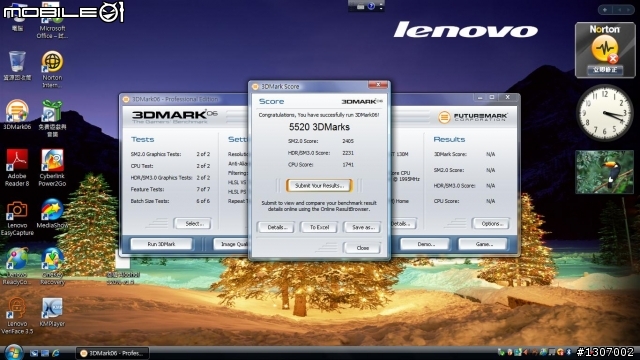Open the Recycle Bin desktop icon
The height and width of the screenshot is (360, 640).
point(17,65)
